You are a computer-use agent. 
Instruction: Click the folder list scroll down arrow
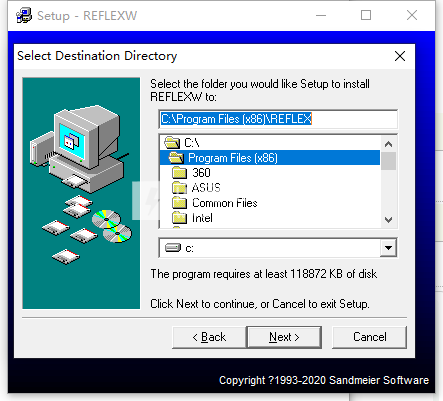coord(388,220)
